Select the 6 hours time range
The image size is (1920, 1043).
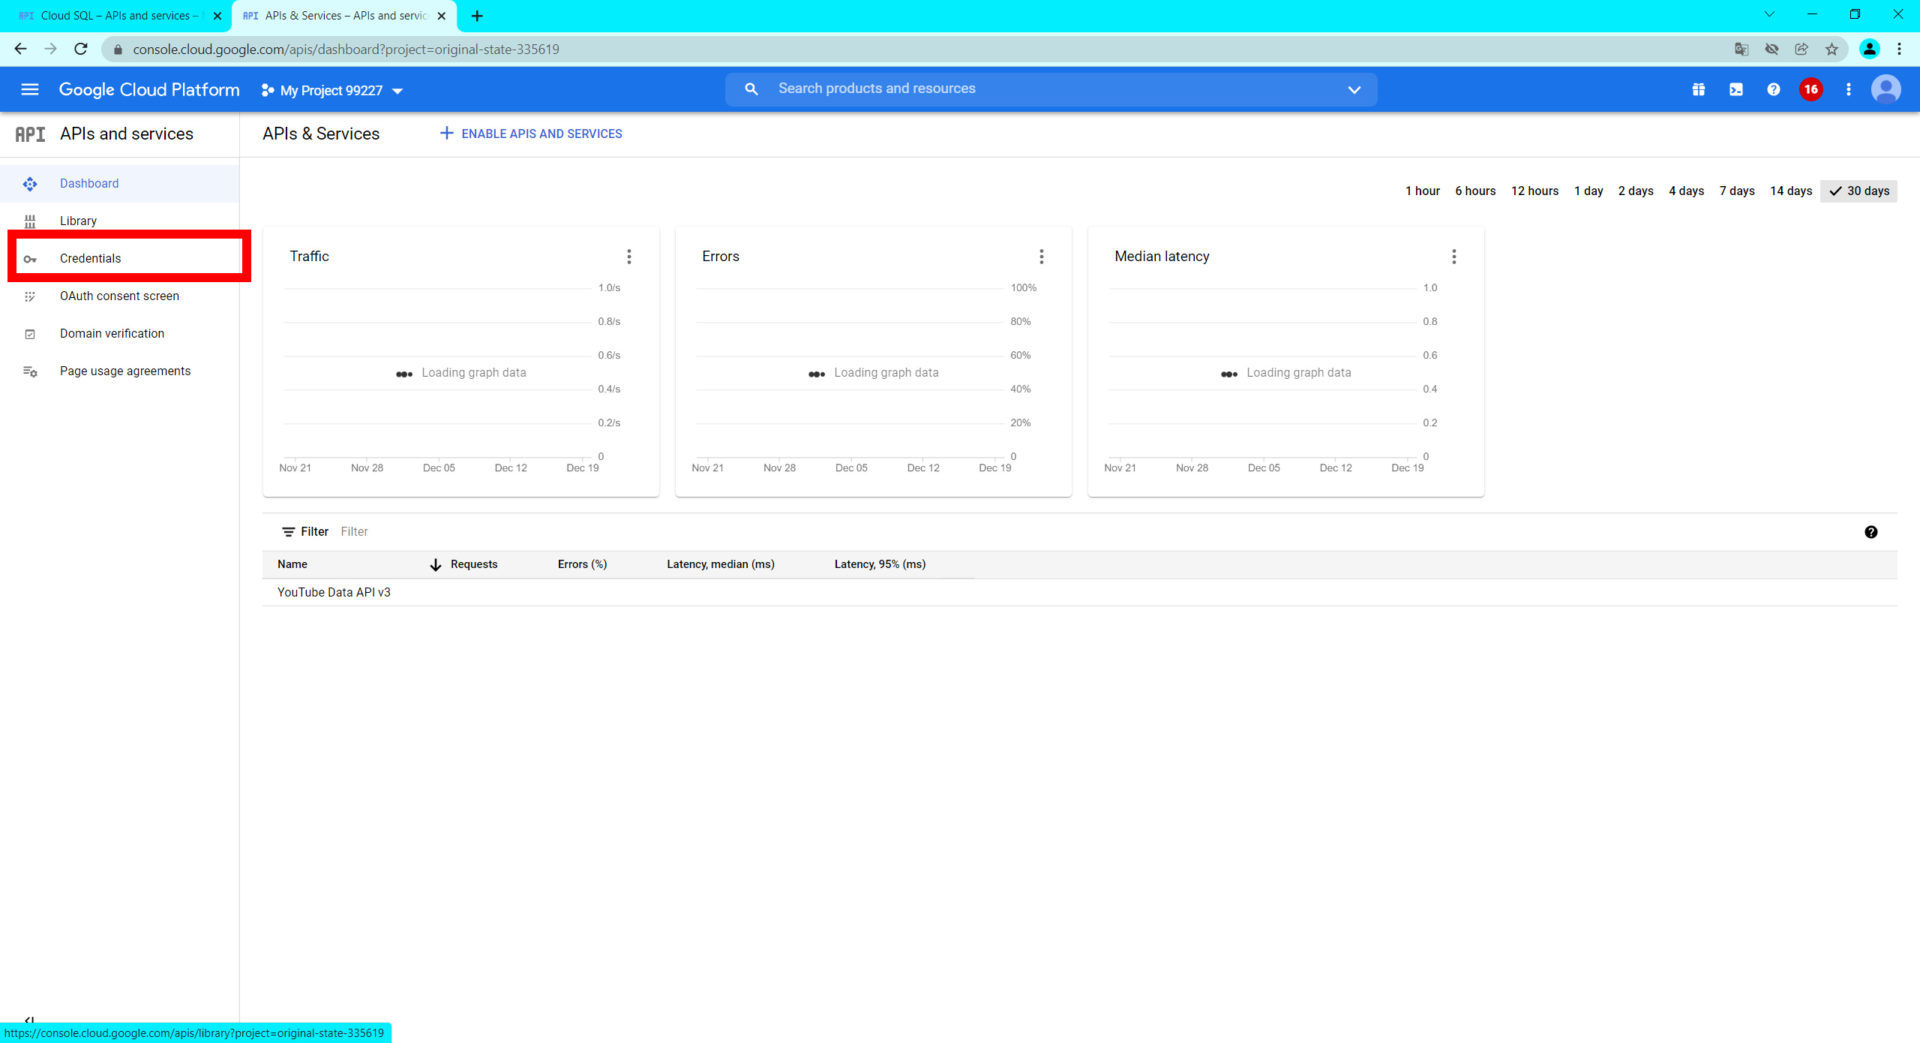coord(1475,191)
